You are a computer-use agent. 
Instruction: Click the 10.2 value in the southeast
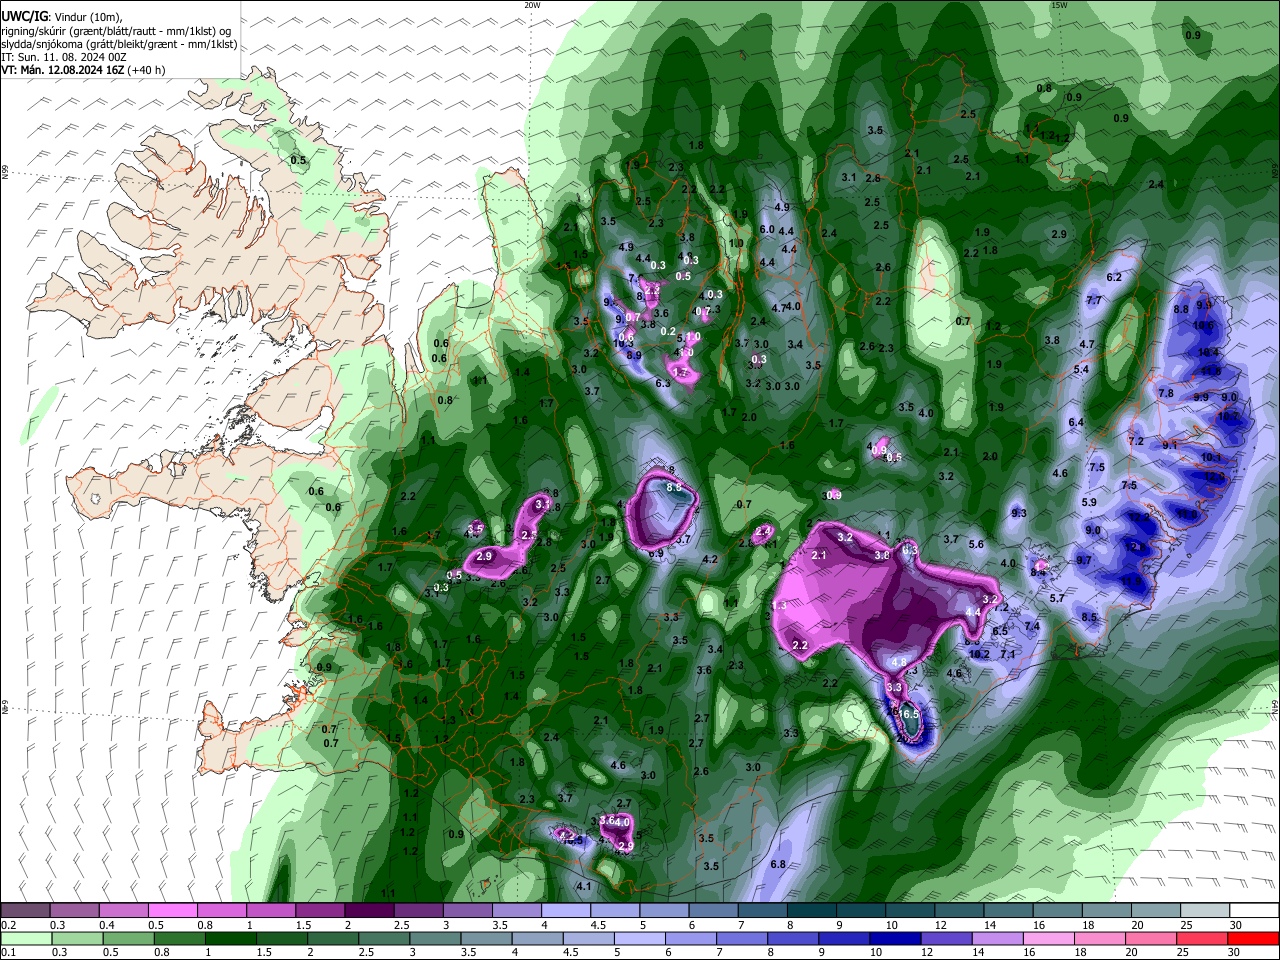(x=980, y=654)
